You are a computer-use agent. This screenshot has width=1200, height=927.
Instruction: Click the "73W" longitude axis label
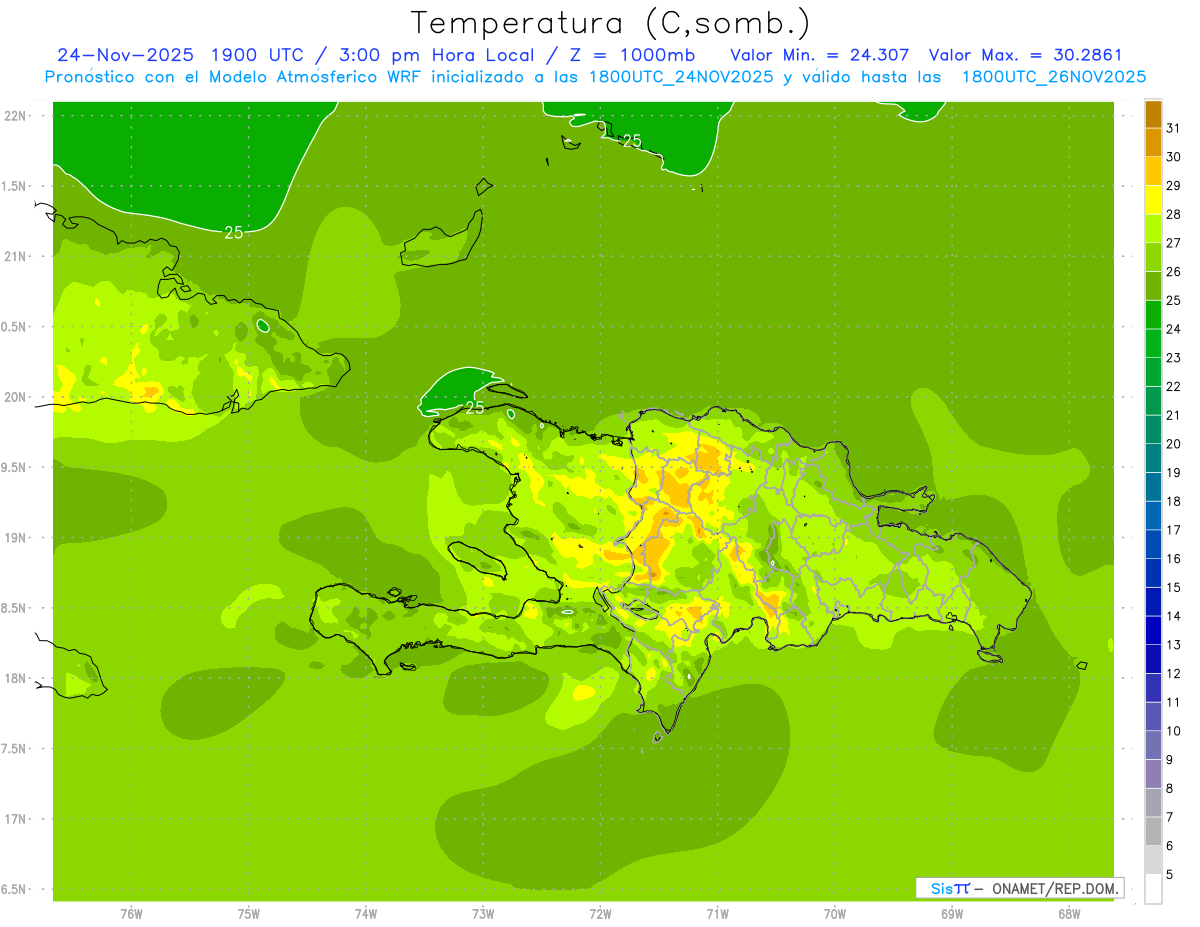click(483, 914)
